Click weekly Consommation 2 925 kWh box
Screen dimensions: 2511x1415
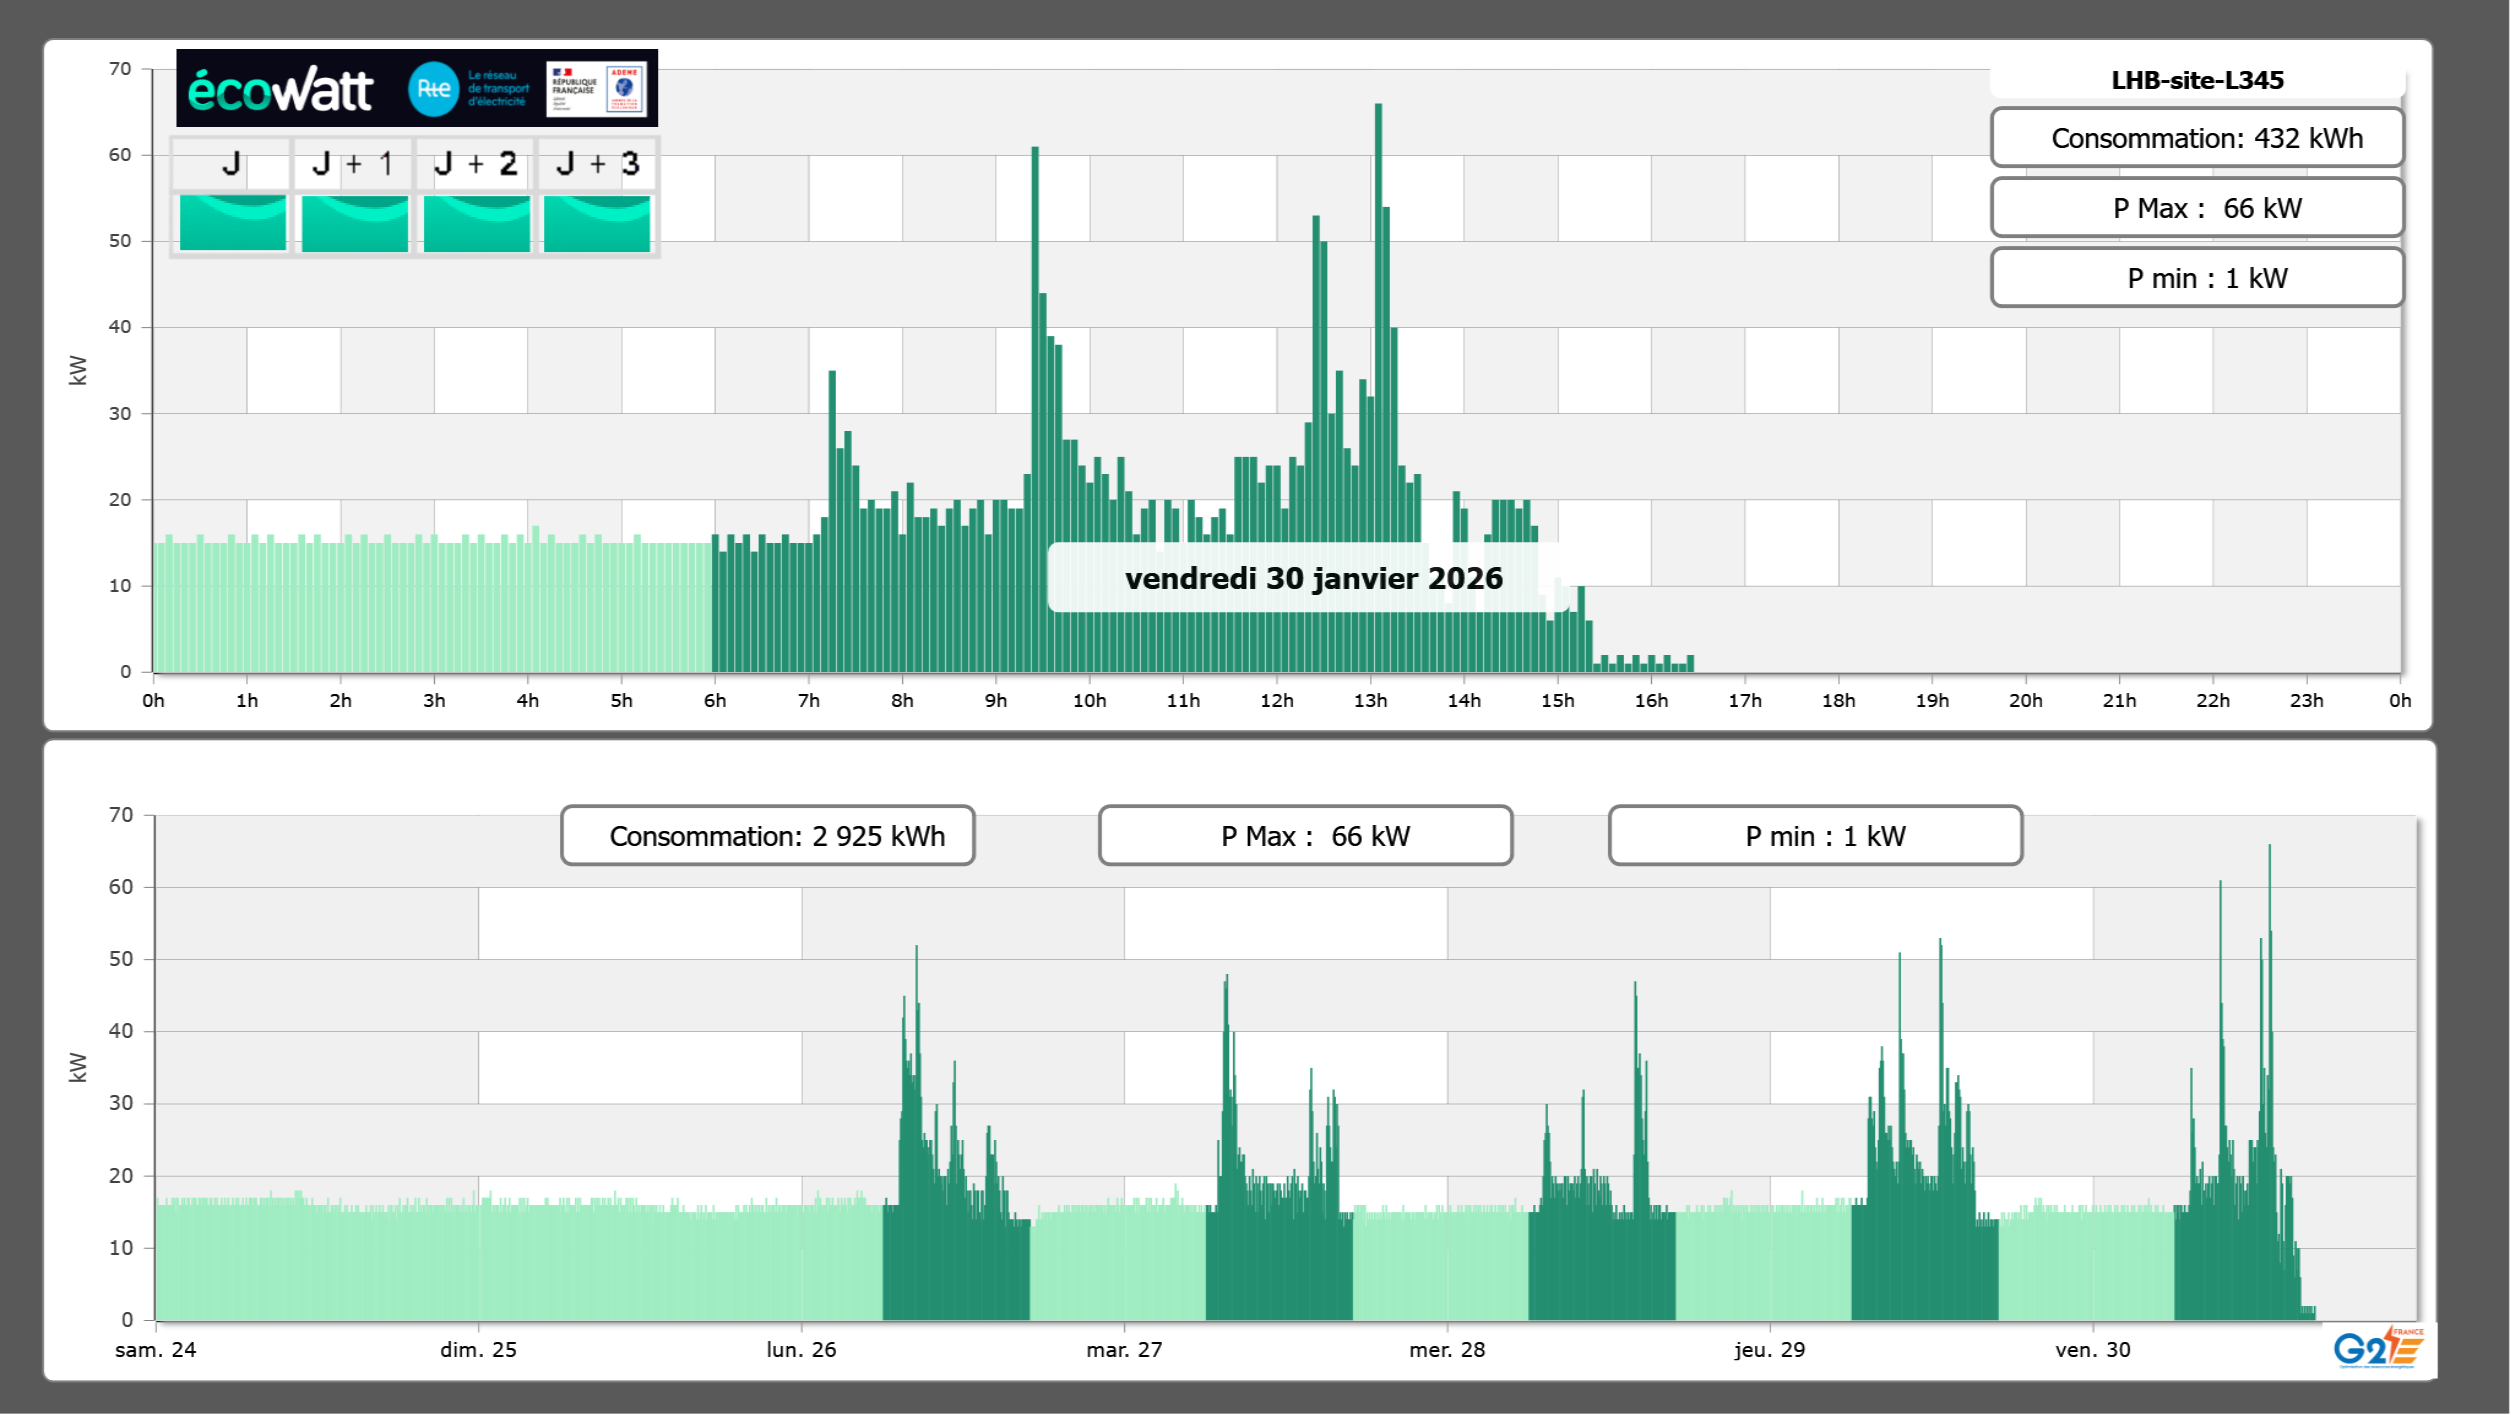[767, 836]
